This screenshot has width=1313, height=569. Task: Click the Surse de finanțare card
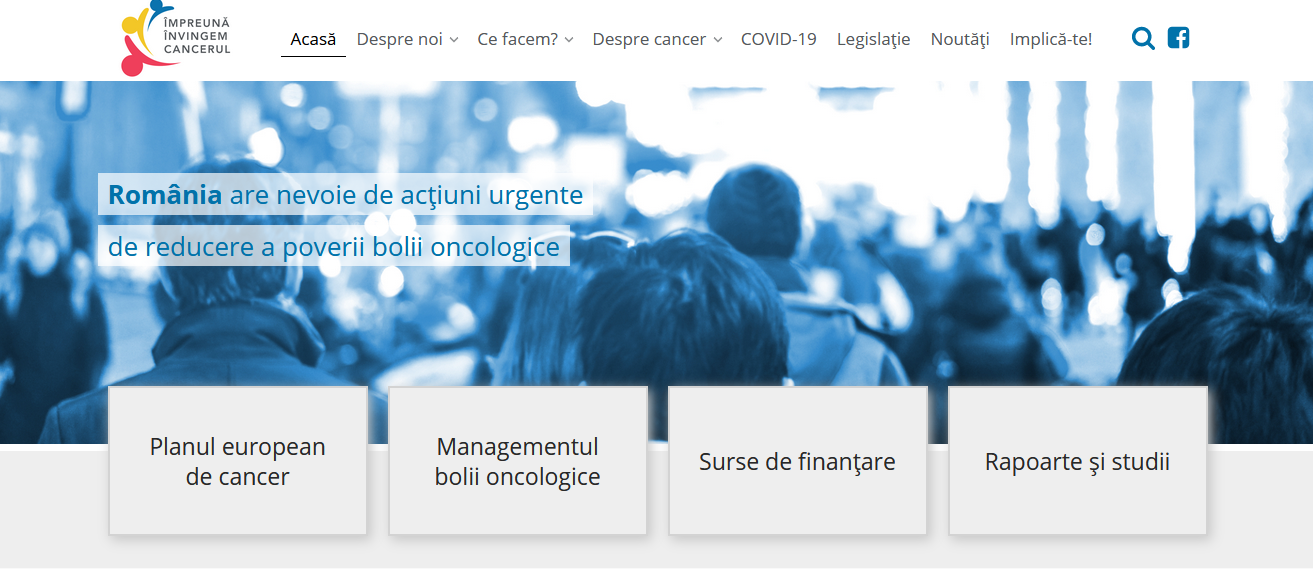pos(797,461)
